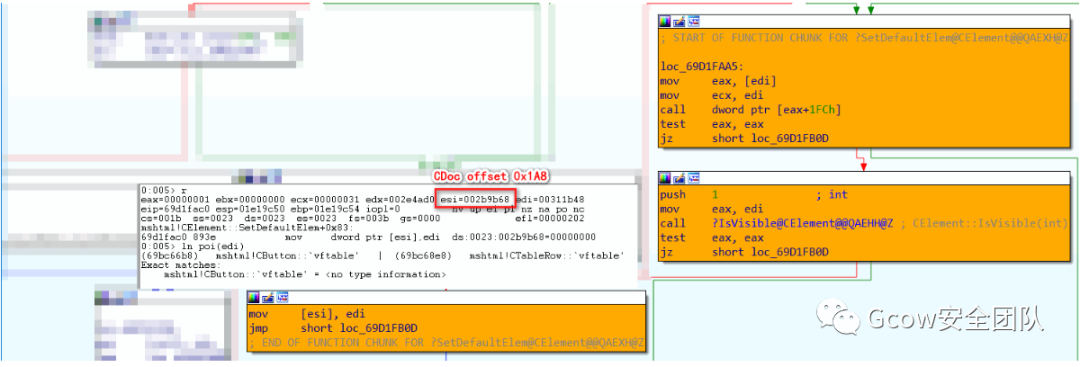
Task: Select START OF FUNCTION CHUNK comment line
Action: pos(865,38)
